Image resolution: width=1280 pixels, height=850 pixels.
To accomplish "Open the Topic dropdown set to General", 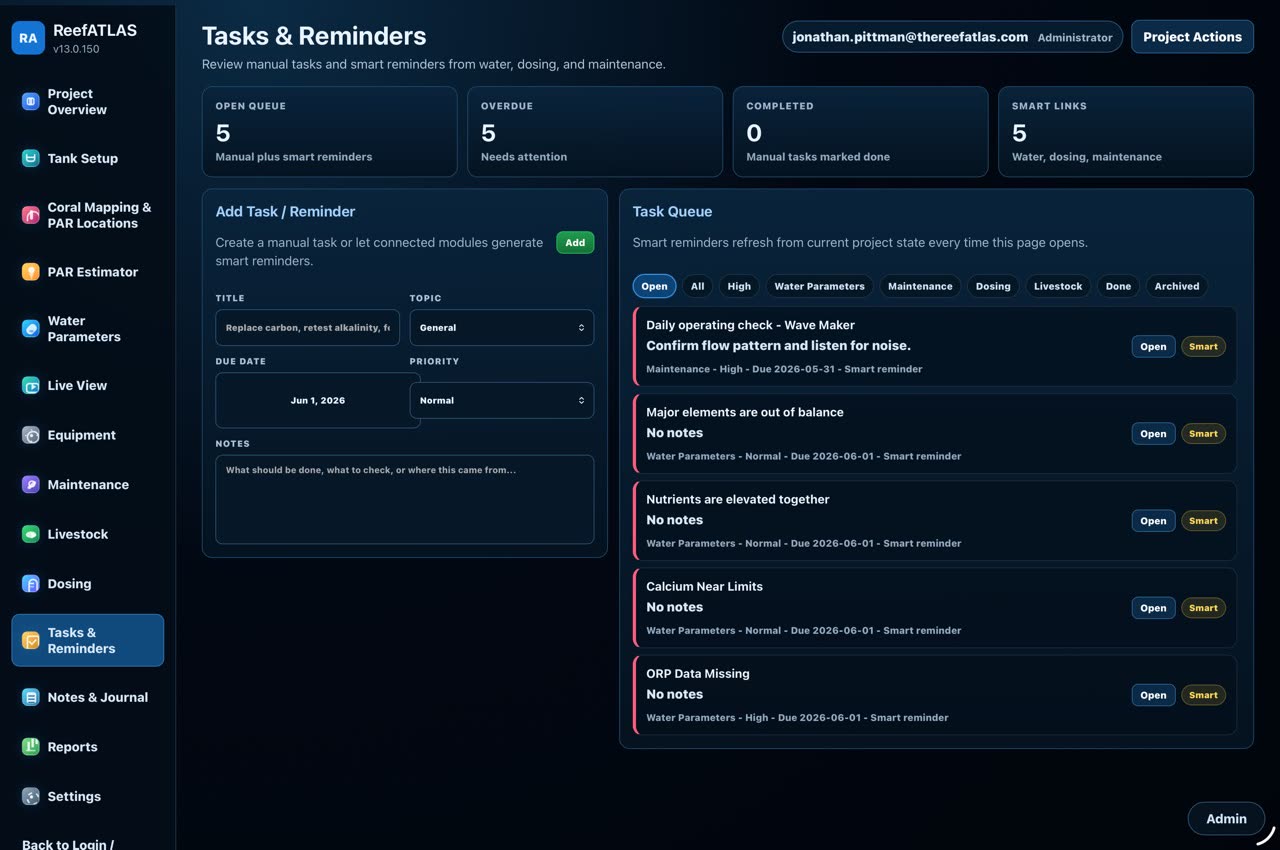I will coord(501,327).
